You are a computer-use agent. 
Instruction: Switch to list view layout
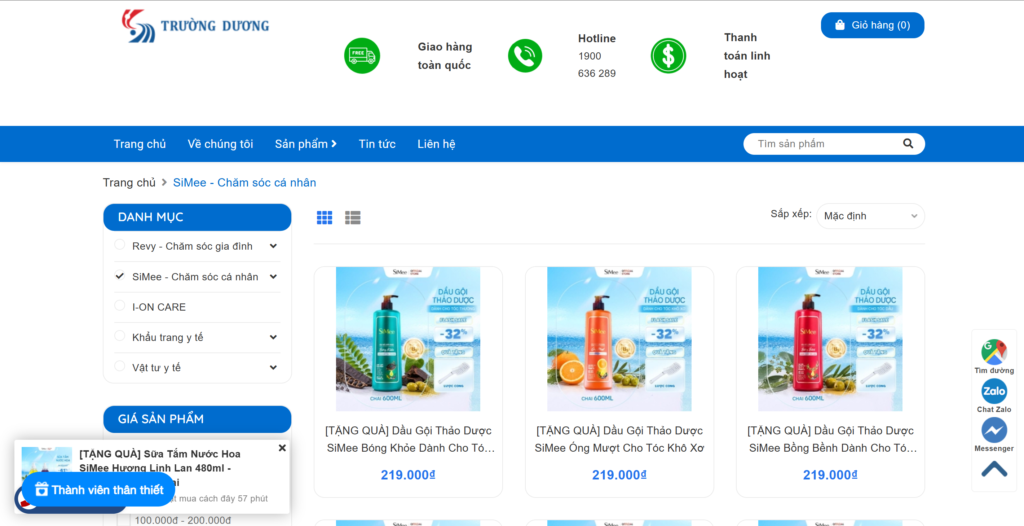pos(353,218)
